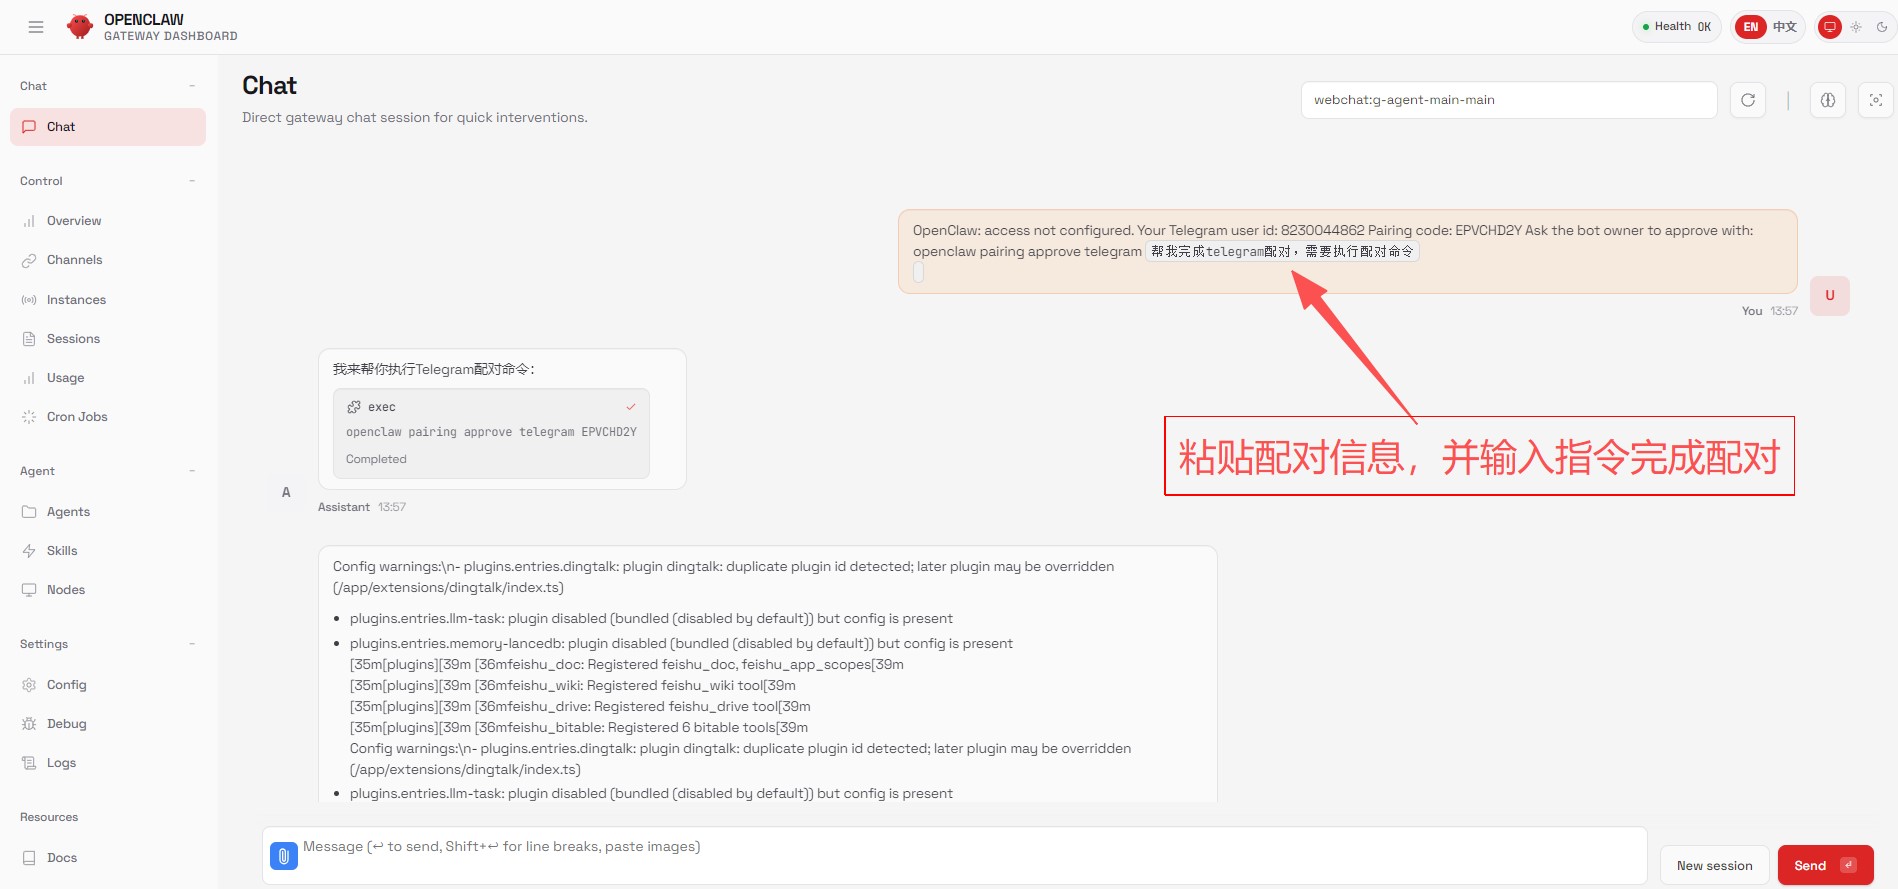Click the paperclip attach file icon
This screenshot has width=1898, height=889.
284,856
